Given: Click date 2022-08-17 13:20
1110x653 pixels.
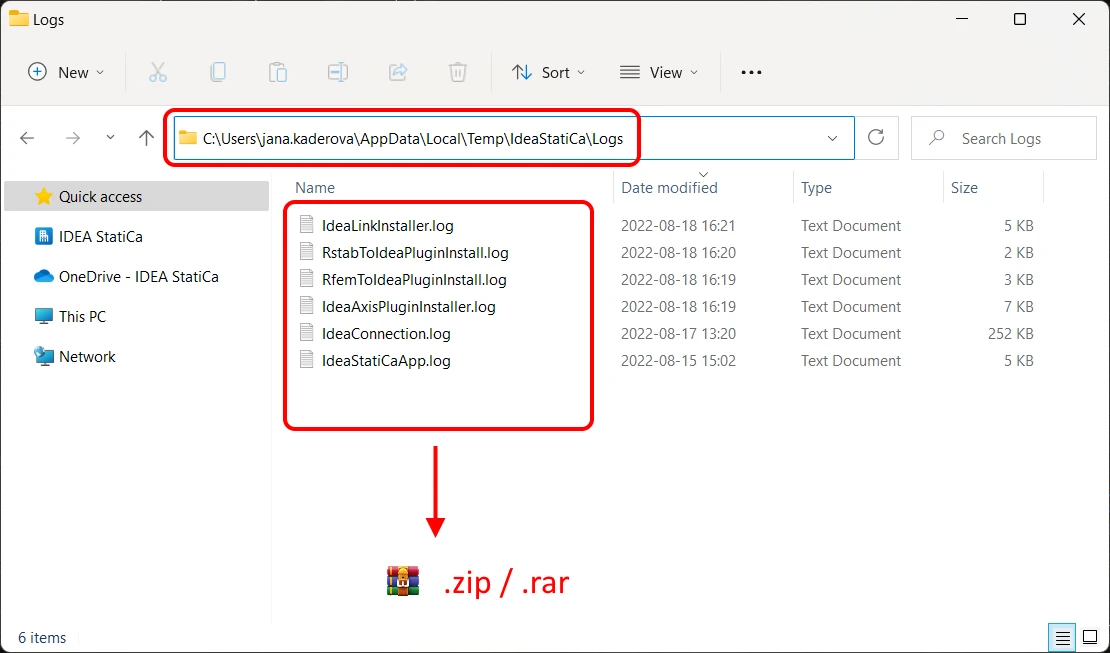Looking at the screenshot, I should coord(678,334).
